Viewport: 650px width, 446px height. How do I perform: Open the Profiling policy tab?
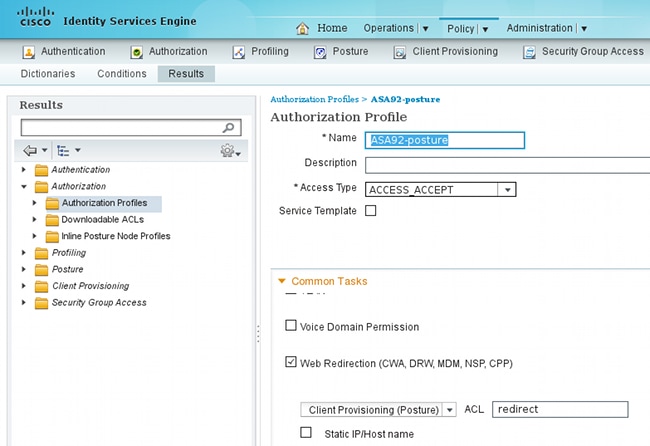click(x=270, y=51)
